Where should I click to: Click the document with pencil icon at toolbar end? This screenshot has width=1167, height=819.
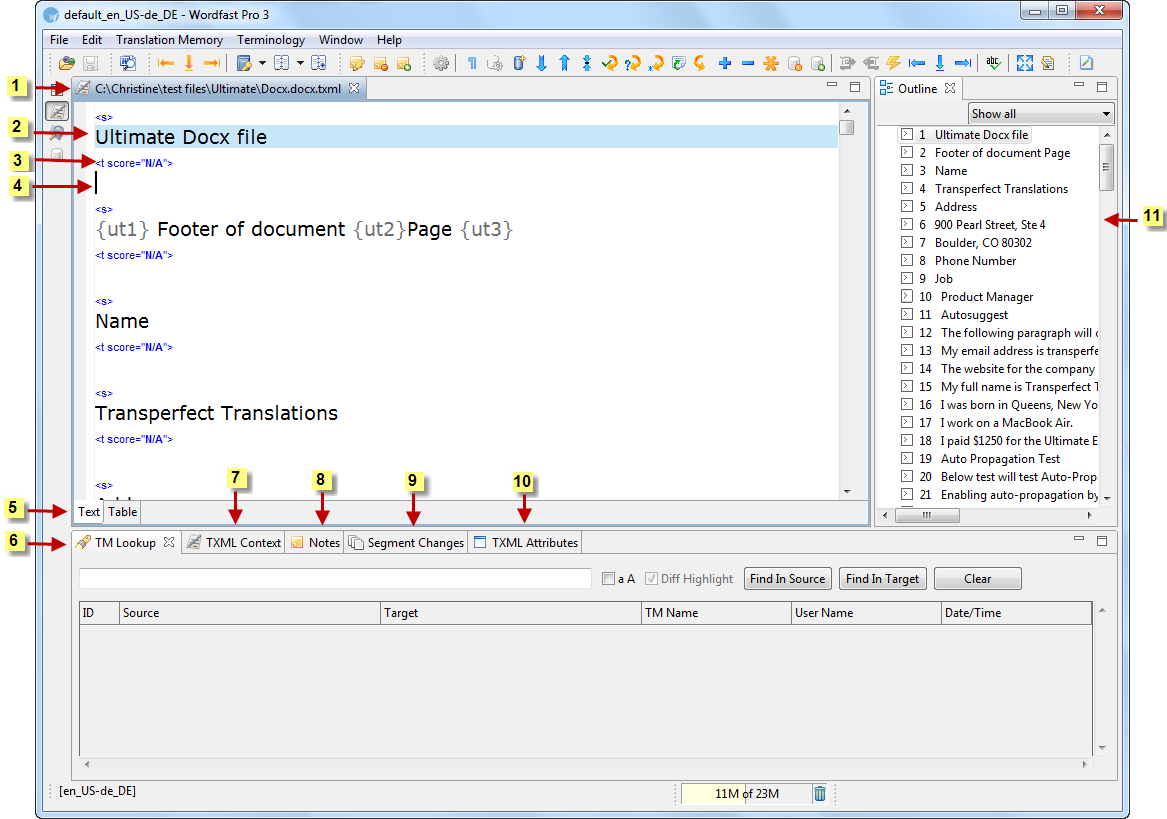(x=1086, y=63)
